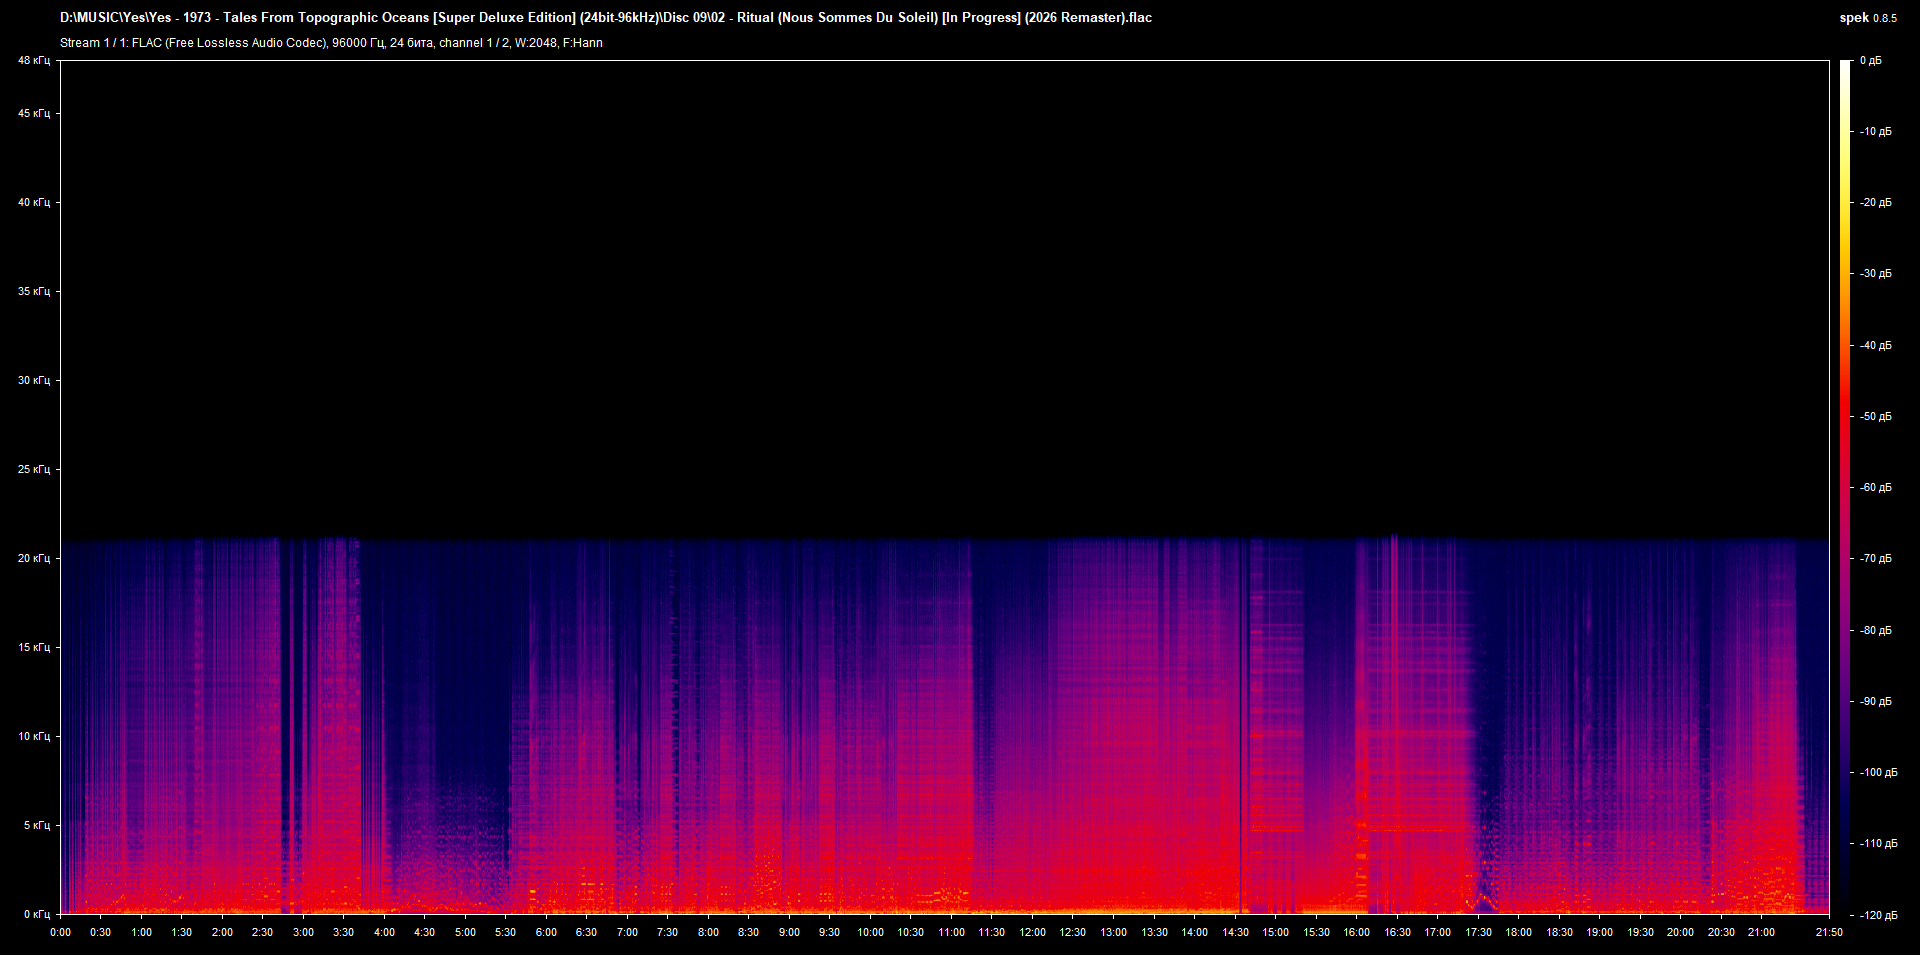Pick the 13:00 time axis label
This screenshot has height=955, width=1920.
coord(1114,932)
